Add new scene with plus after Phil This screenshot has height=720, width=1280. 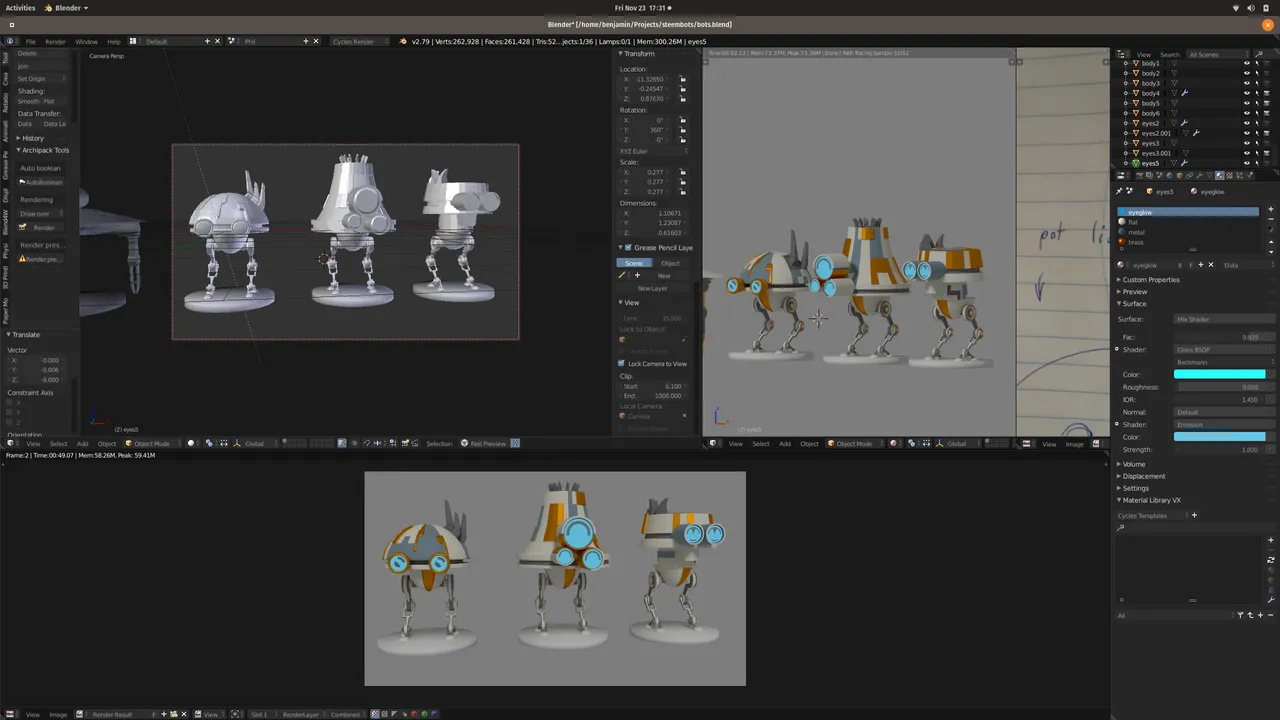click(305, 41)
